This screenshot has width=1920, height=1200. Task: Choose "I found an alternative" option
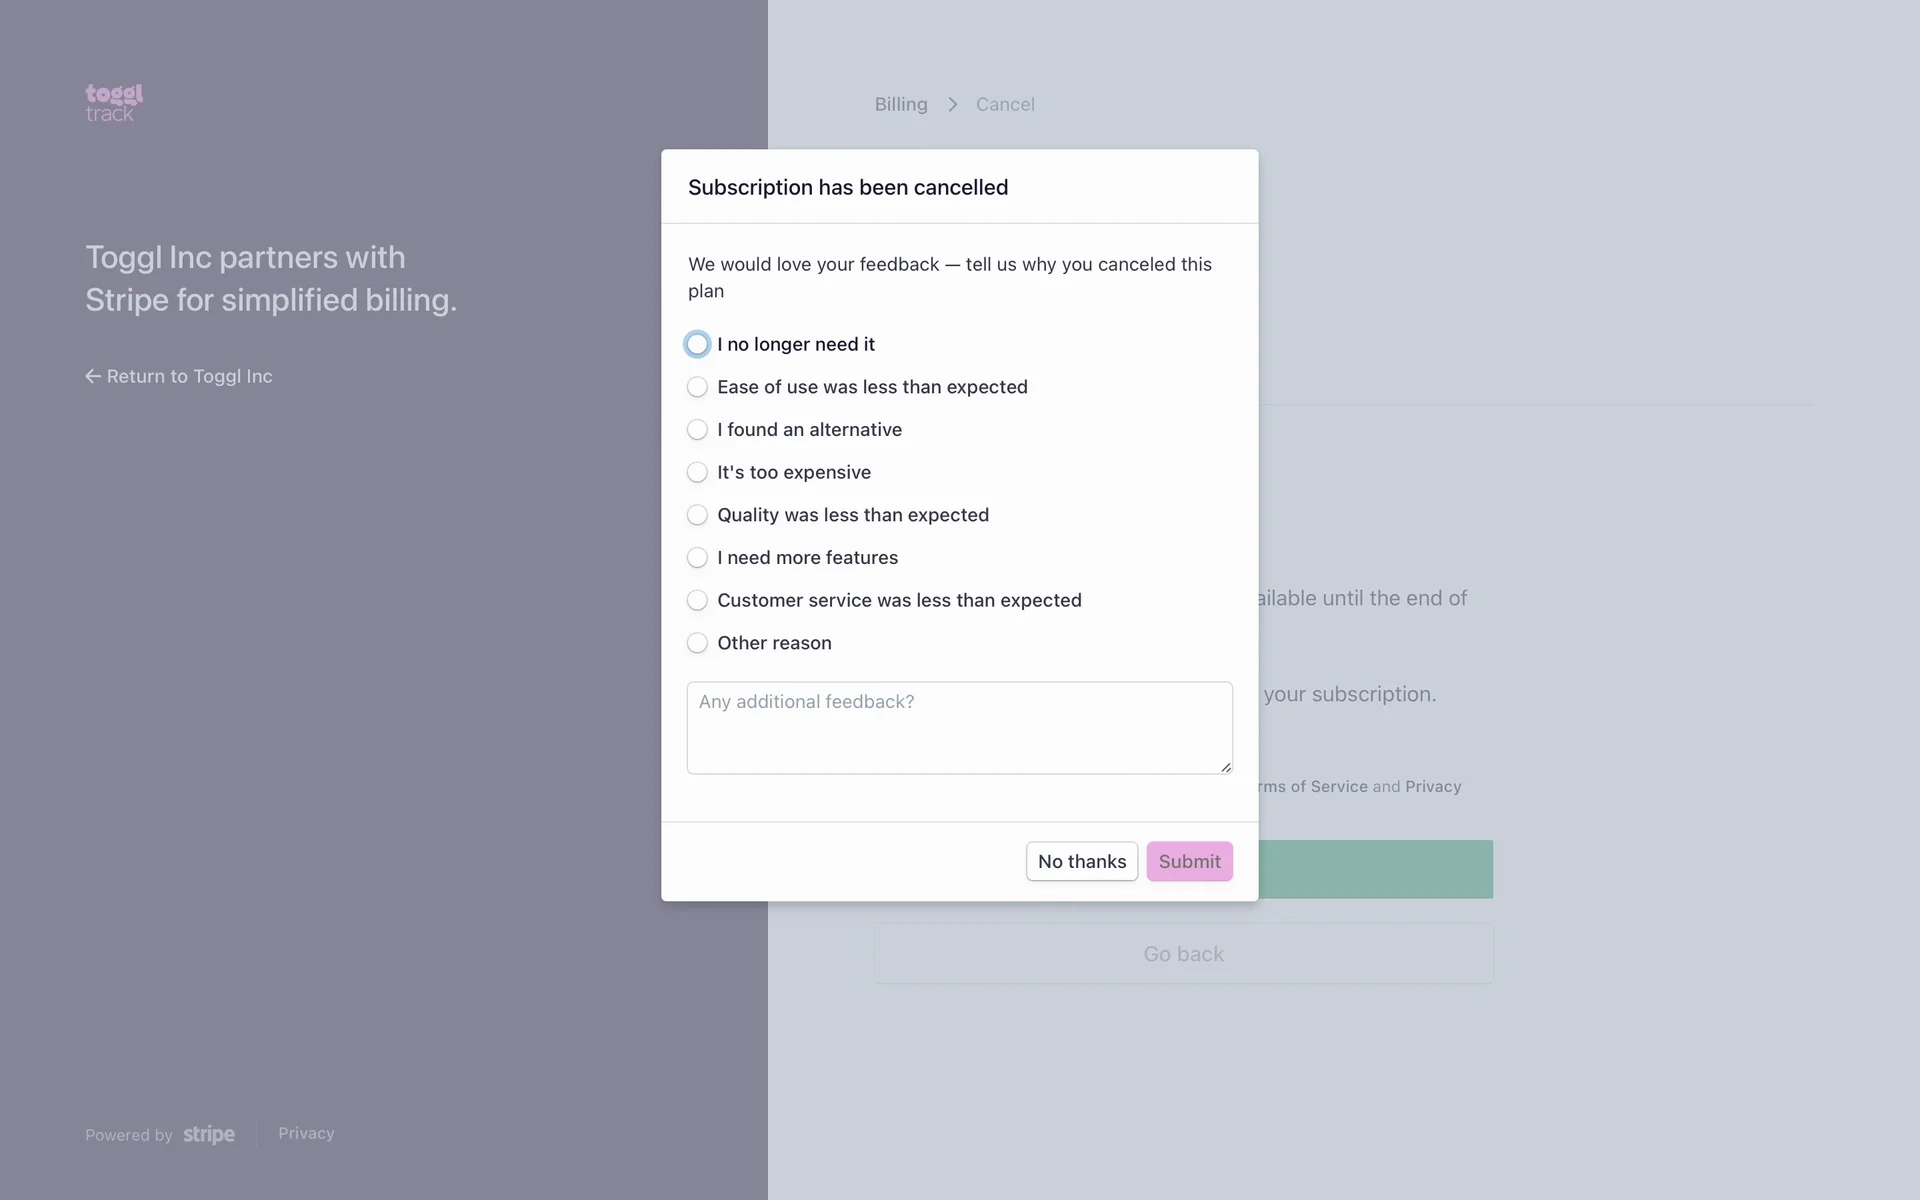coord(697,430)
